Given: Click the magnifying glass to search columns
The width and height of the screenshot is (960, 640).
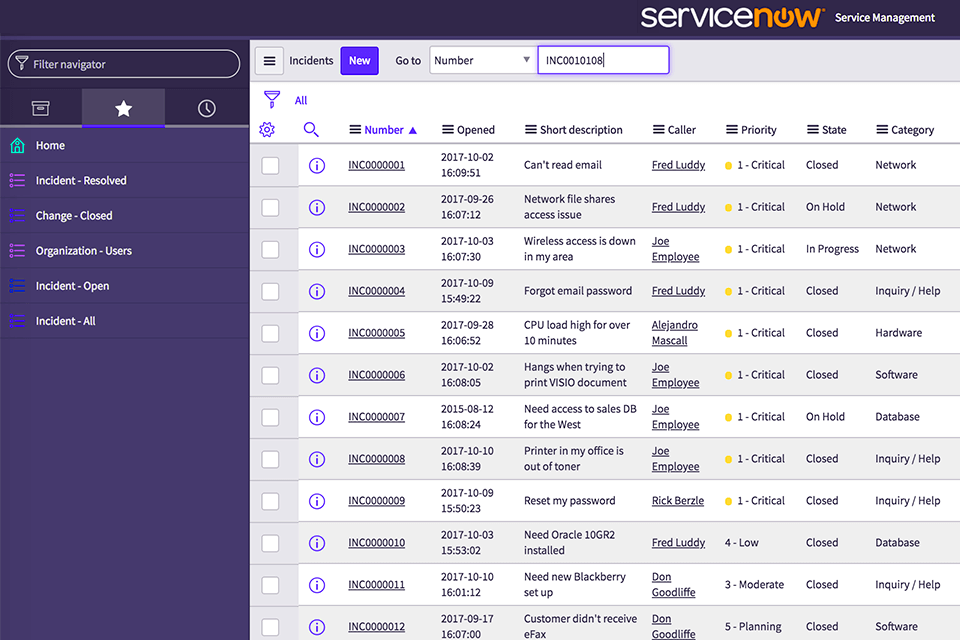Looking at the screenshot, I should click(x=310, y=129).
